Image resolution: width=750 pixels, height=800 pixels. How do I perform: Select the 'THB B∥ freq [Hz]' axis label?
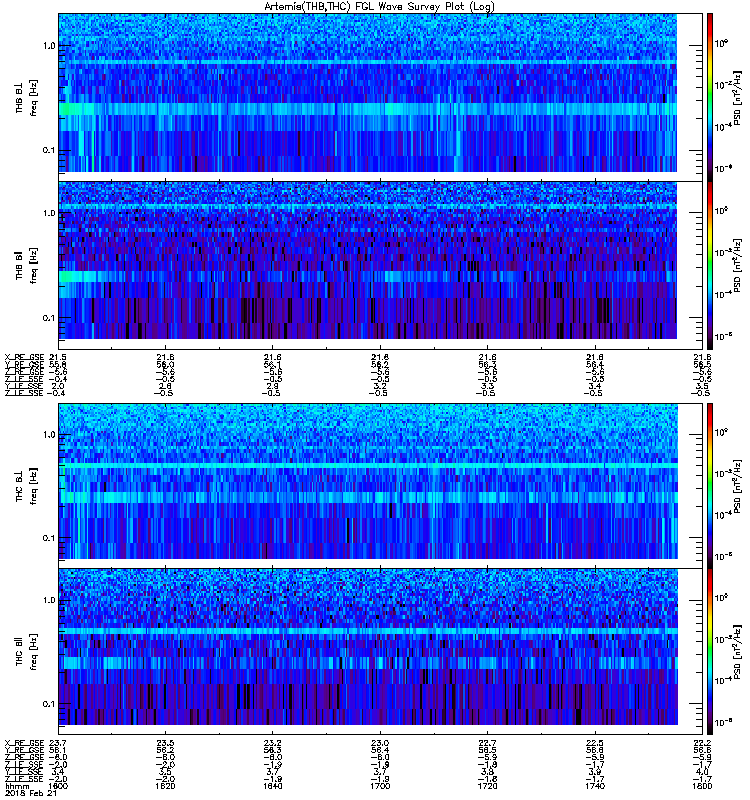pos(26,265)
